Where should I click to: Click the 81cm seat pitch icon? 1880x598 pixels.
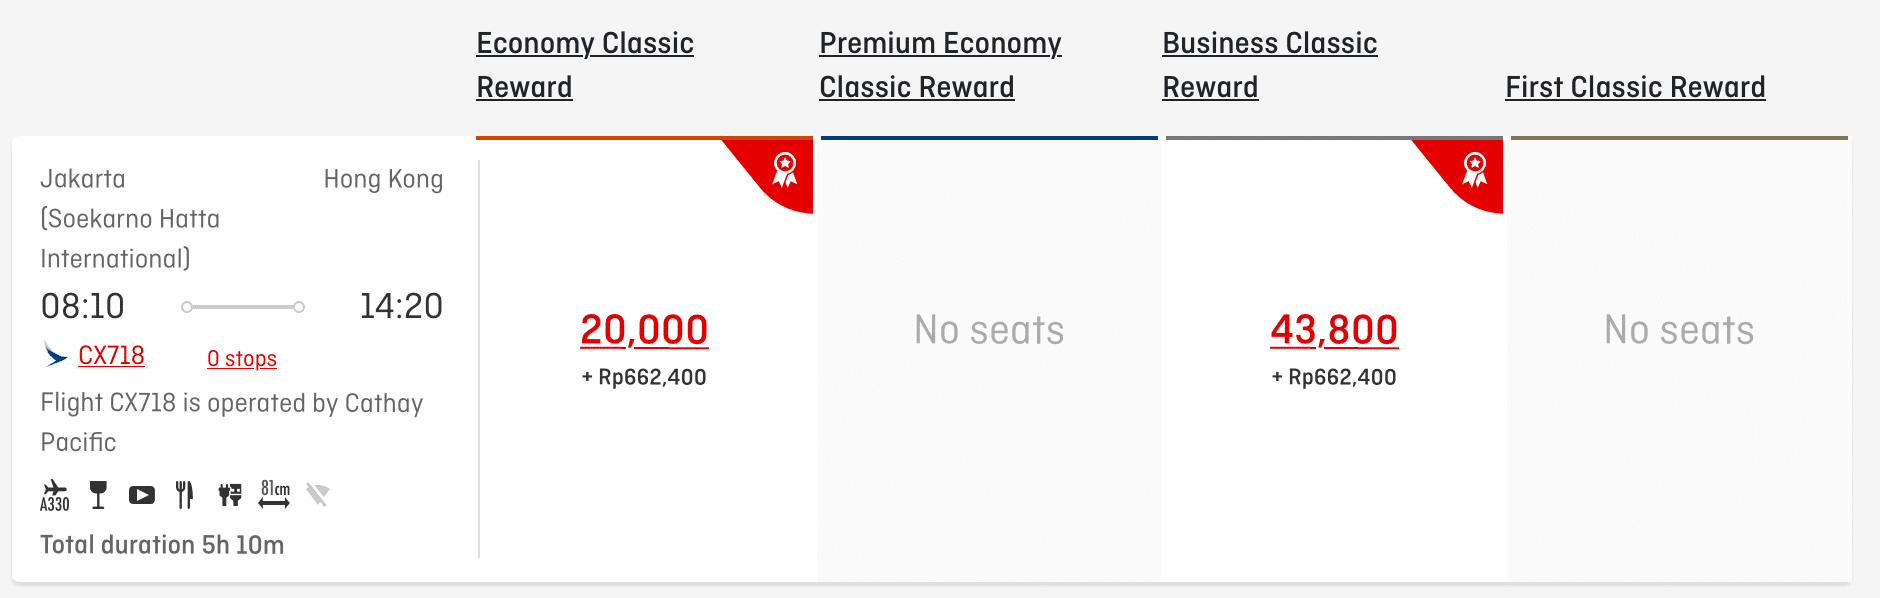click(275, 494)
